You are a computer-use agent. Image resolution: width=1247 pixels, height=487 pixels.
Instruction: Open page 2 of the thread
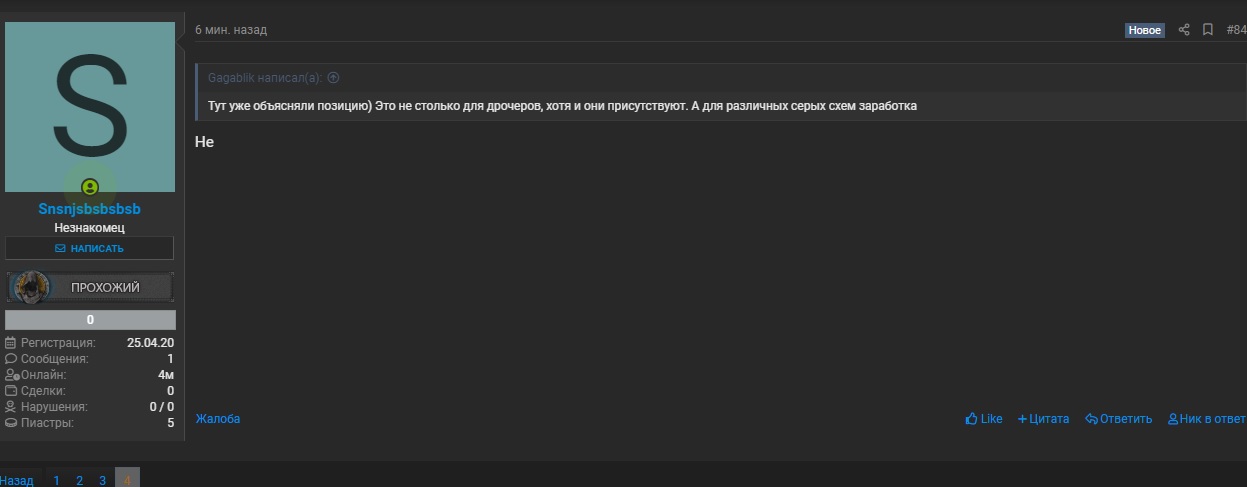[79, 480]
